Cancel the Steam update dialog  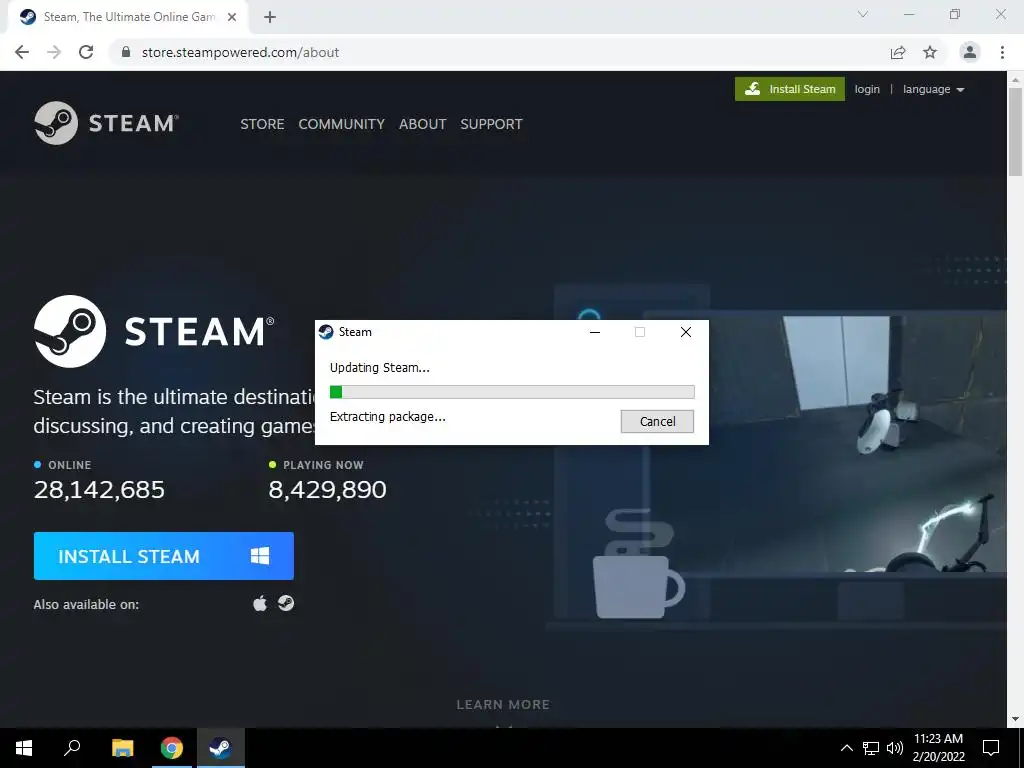657,421
